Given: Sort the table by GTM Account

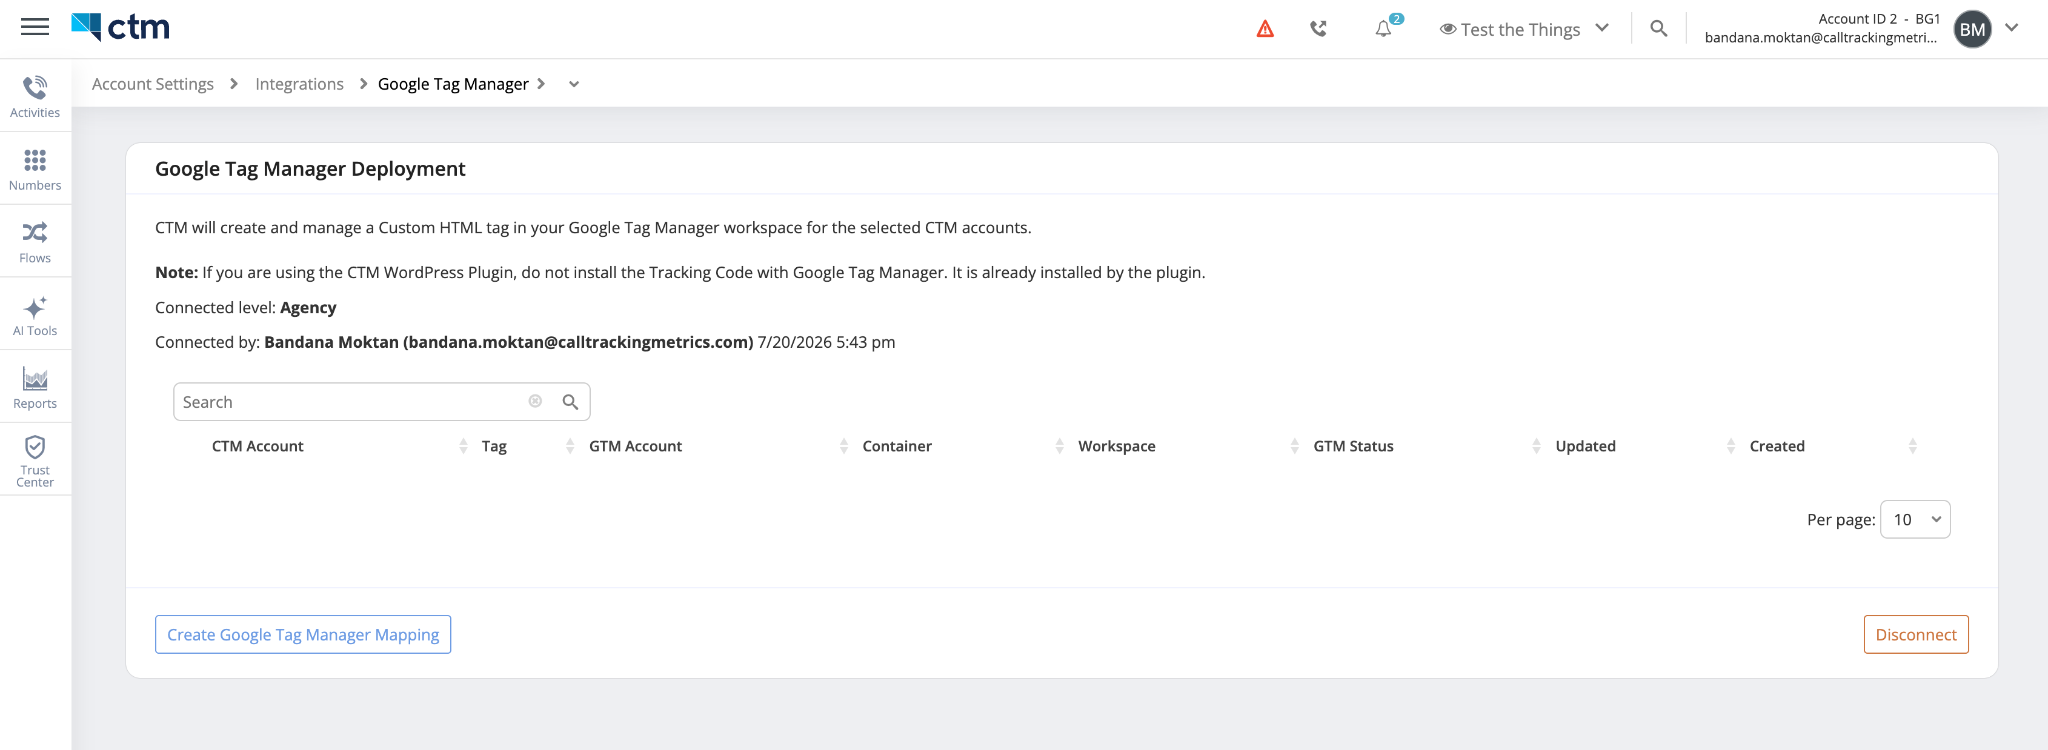Looking at the screenshot, I should (635, 446).
